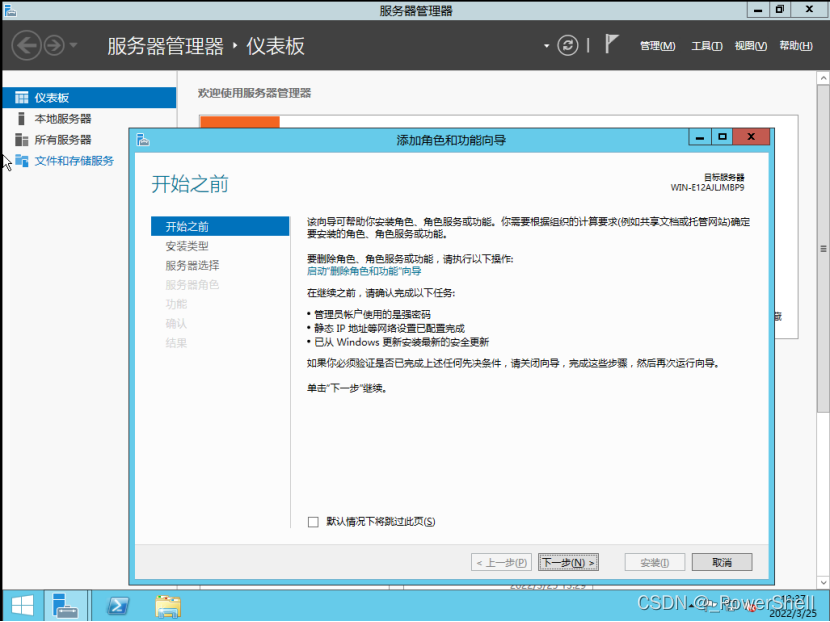Select 仪表板 in the left sidebar
This screenshot has width=830, height=622.
coord(89,97)
